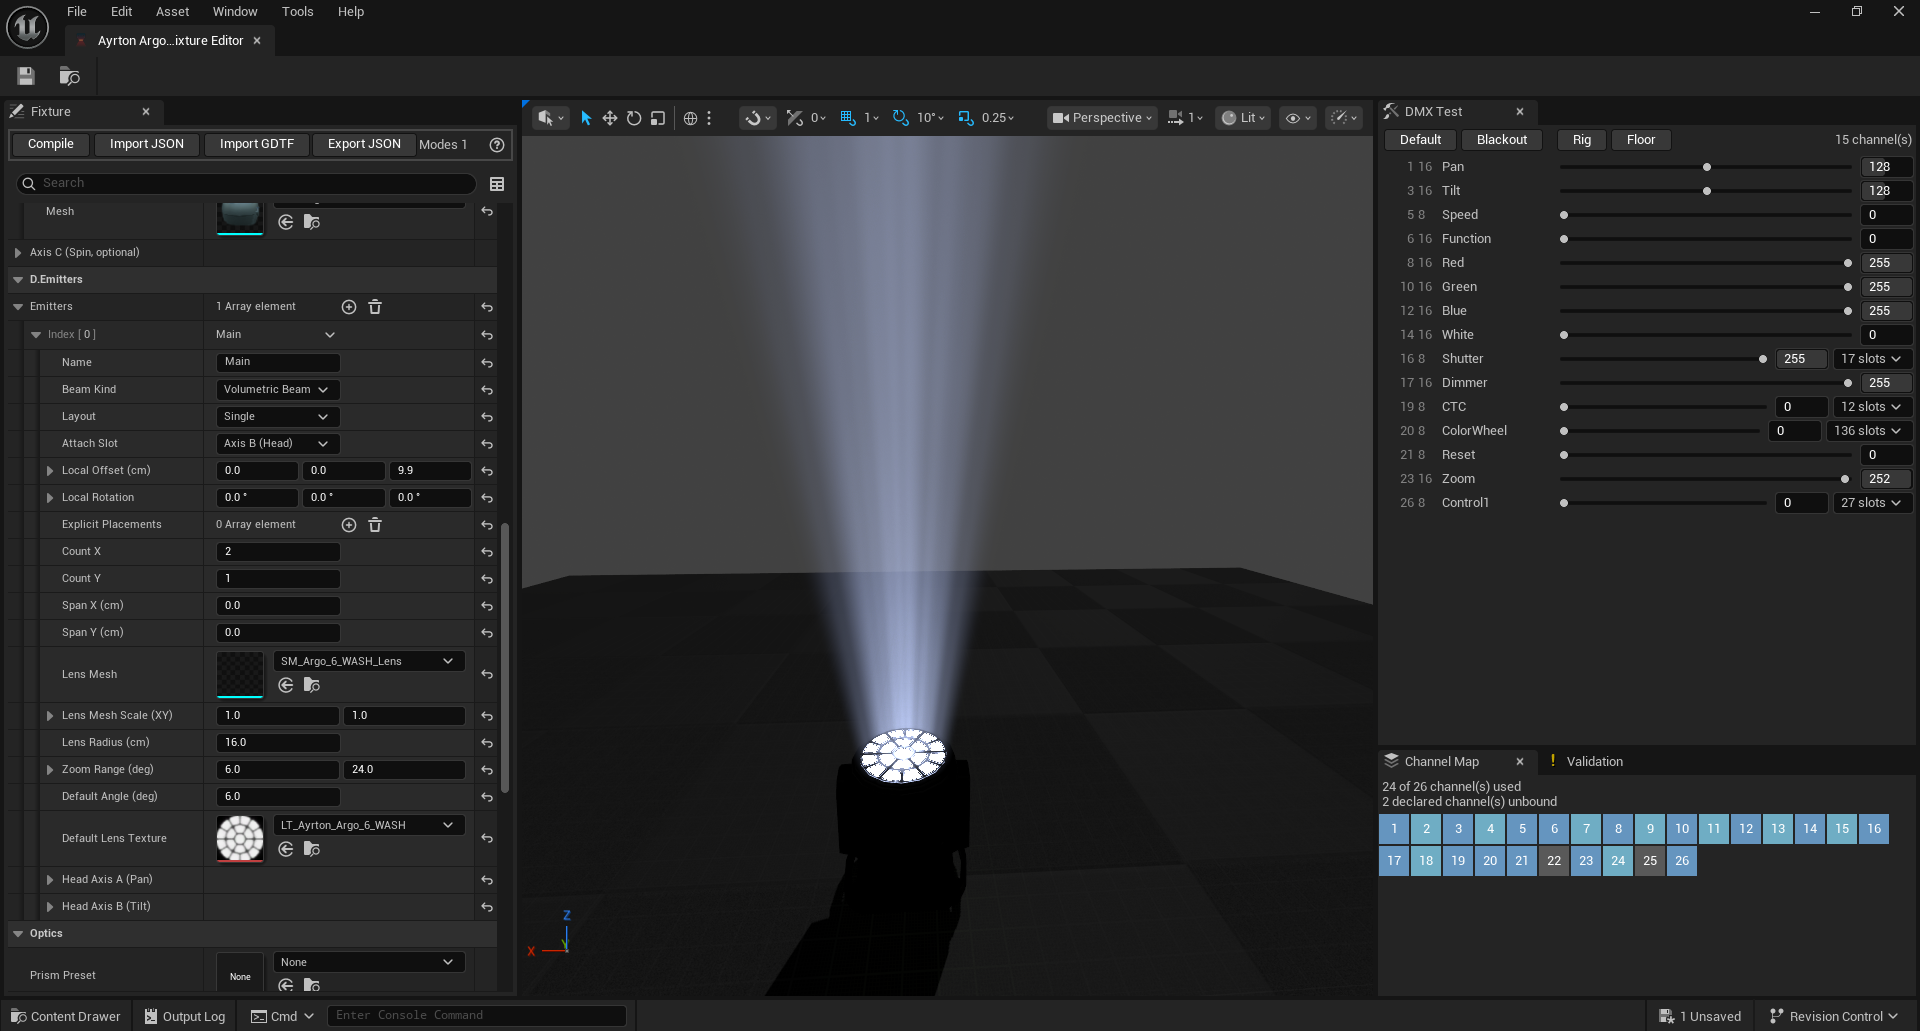Click the Floor button in DMX Test
This screenshot has width=1920, height=1031.
coord(1641,140)
